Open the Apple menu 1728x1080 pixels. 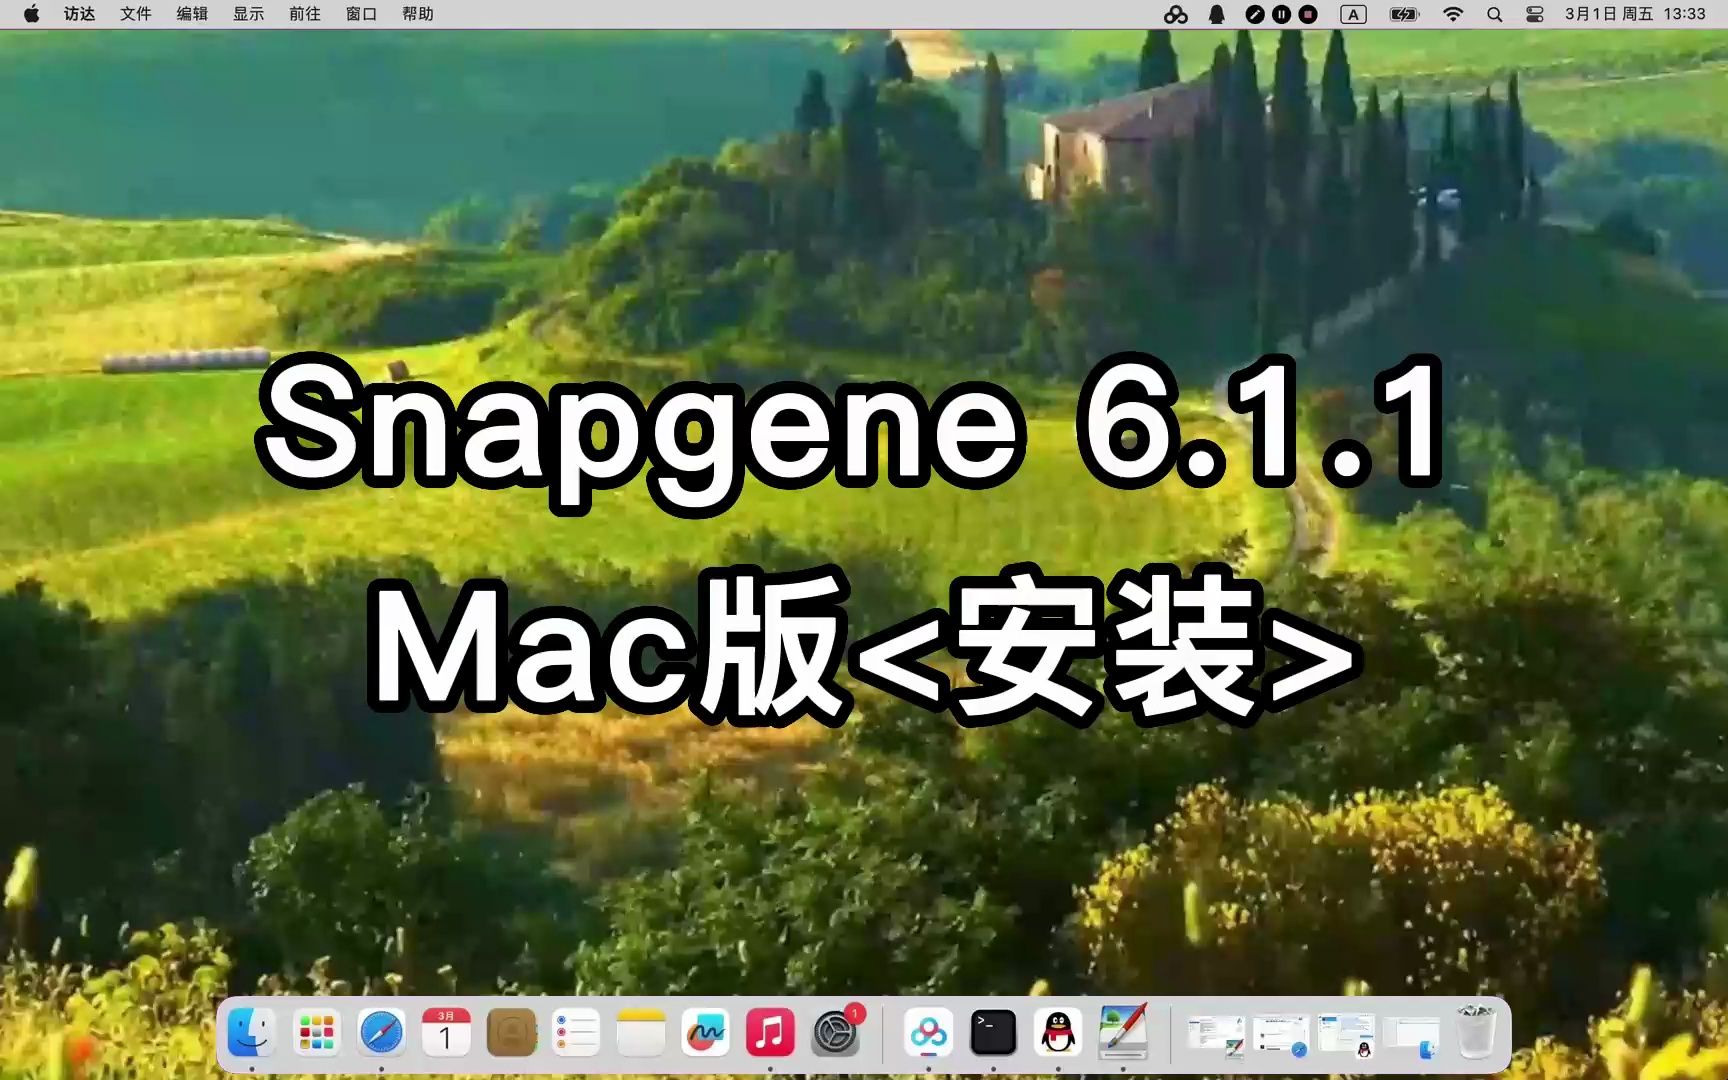(x=31, y=14)
